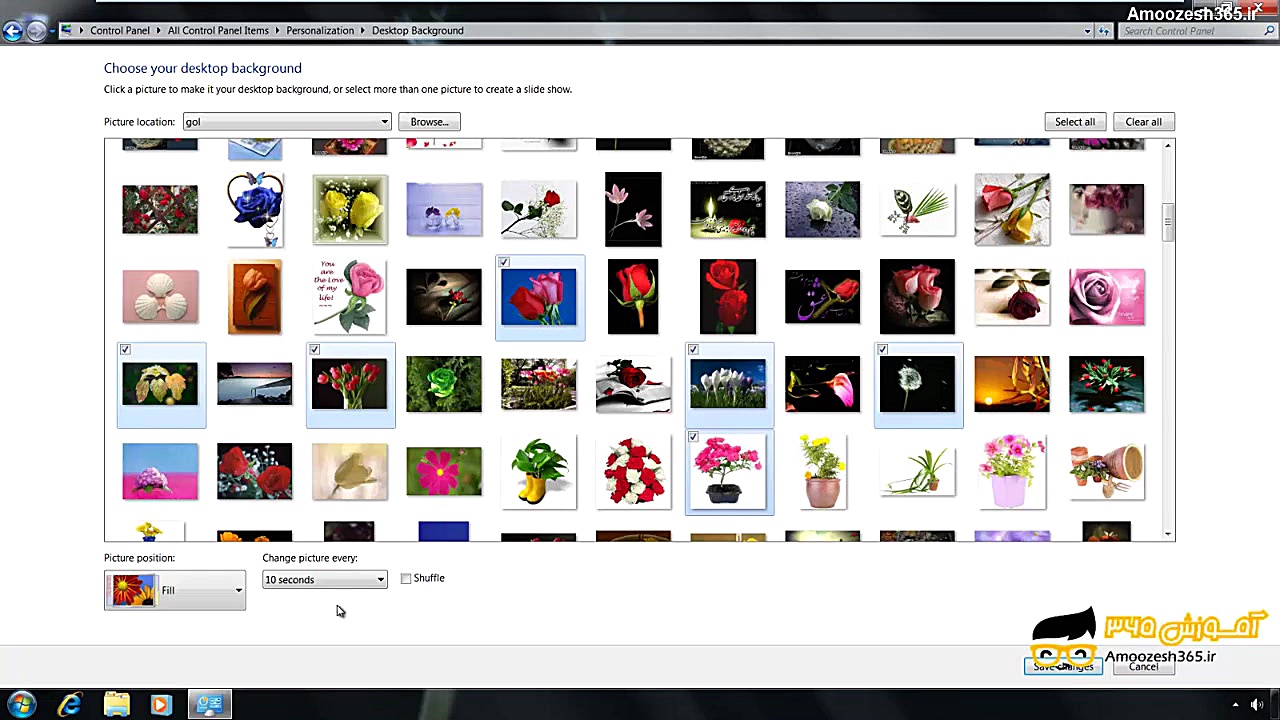Launch Internet Explorer from the taskbar

69,705
